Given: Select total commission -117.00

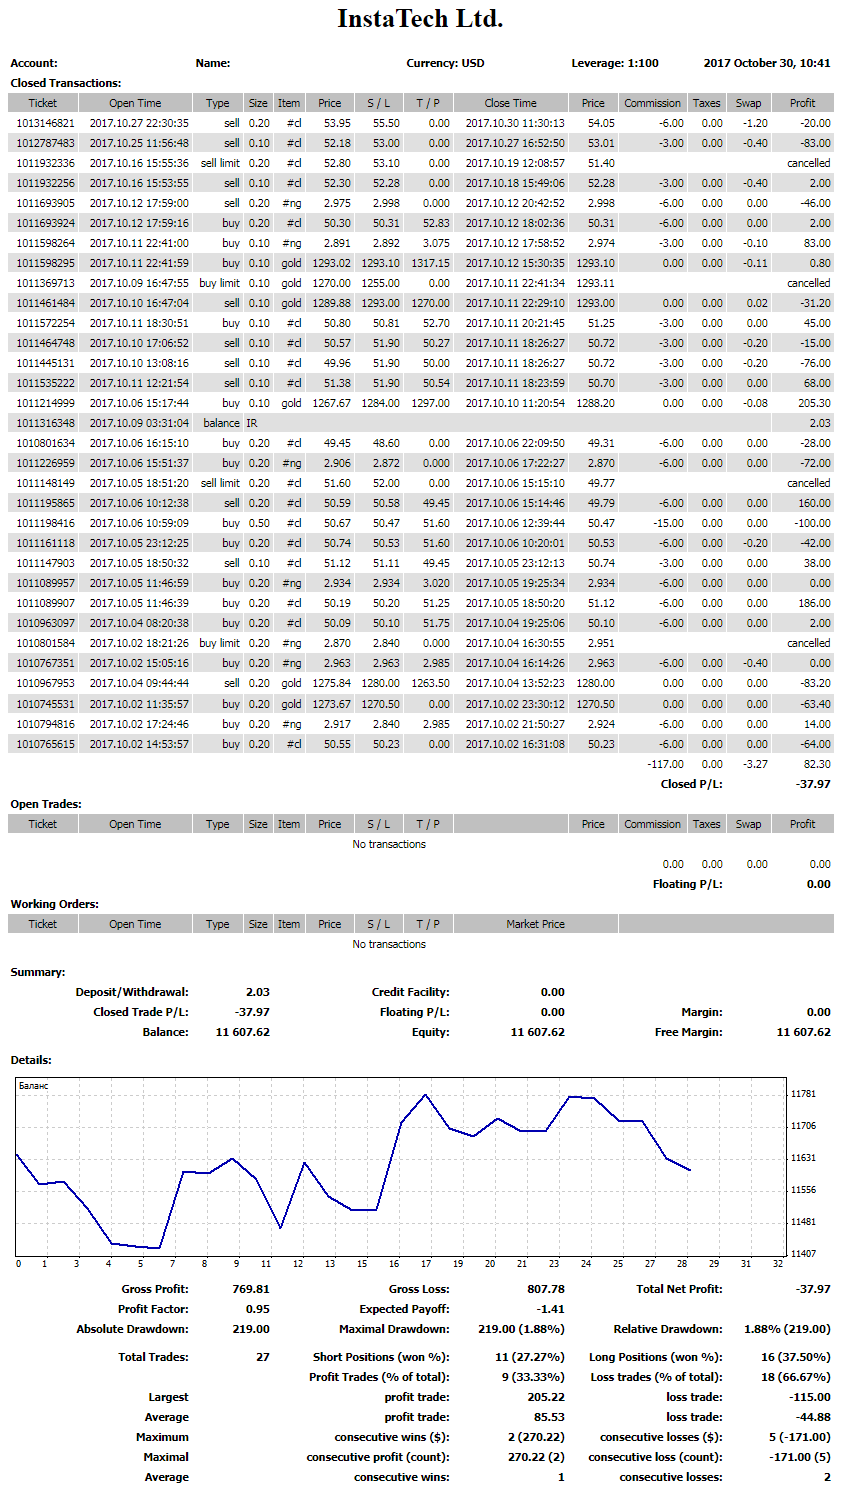Looking at the screenshot, I should pos(666,764).
